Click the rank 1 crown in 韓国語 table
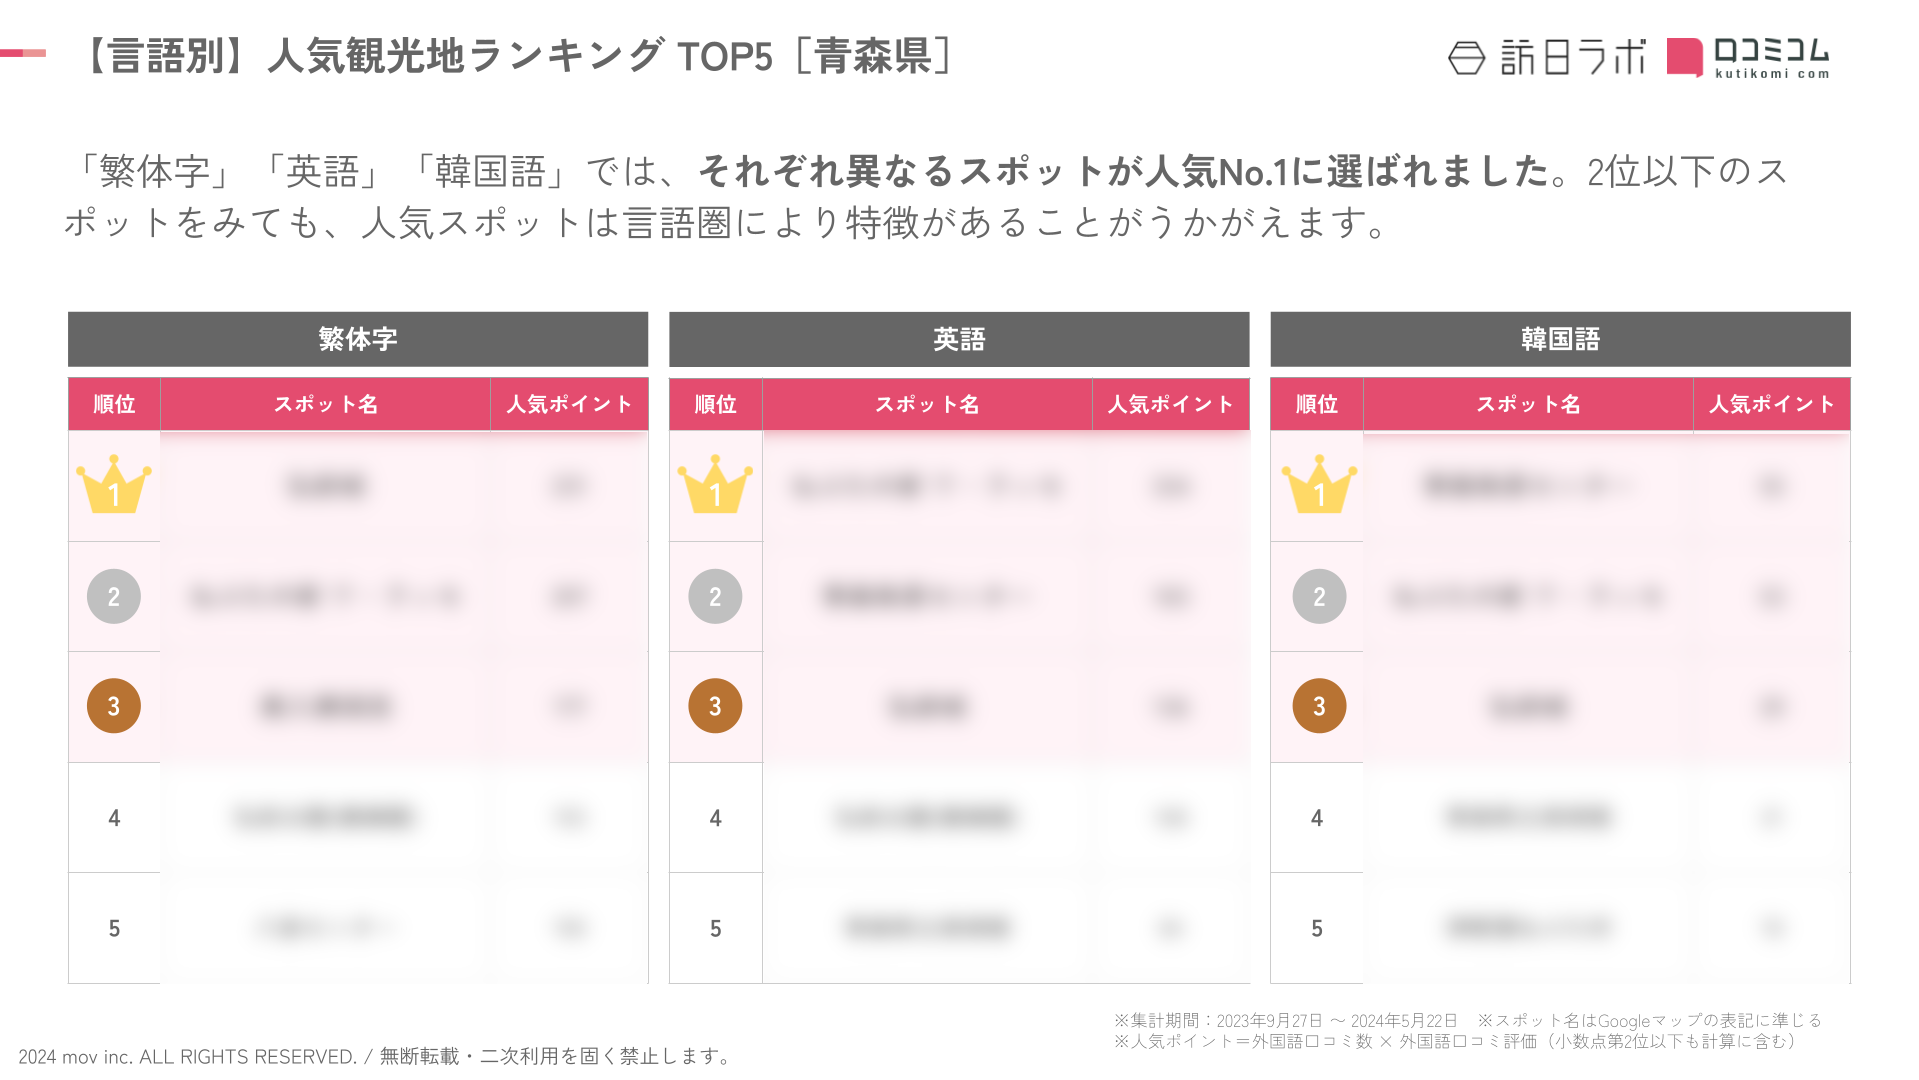This screenshot has height=1080, width=1919. tap(1319, 486)
